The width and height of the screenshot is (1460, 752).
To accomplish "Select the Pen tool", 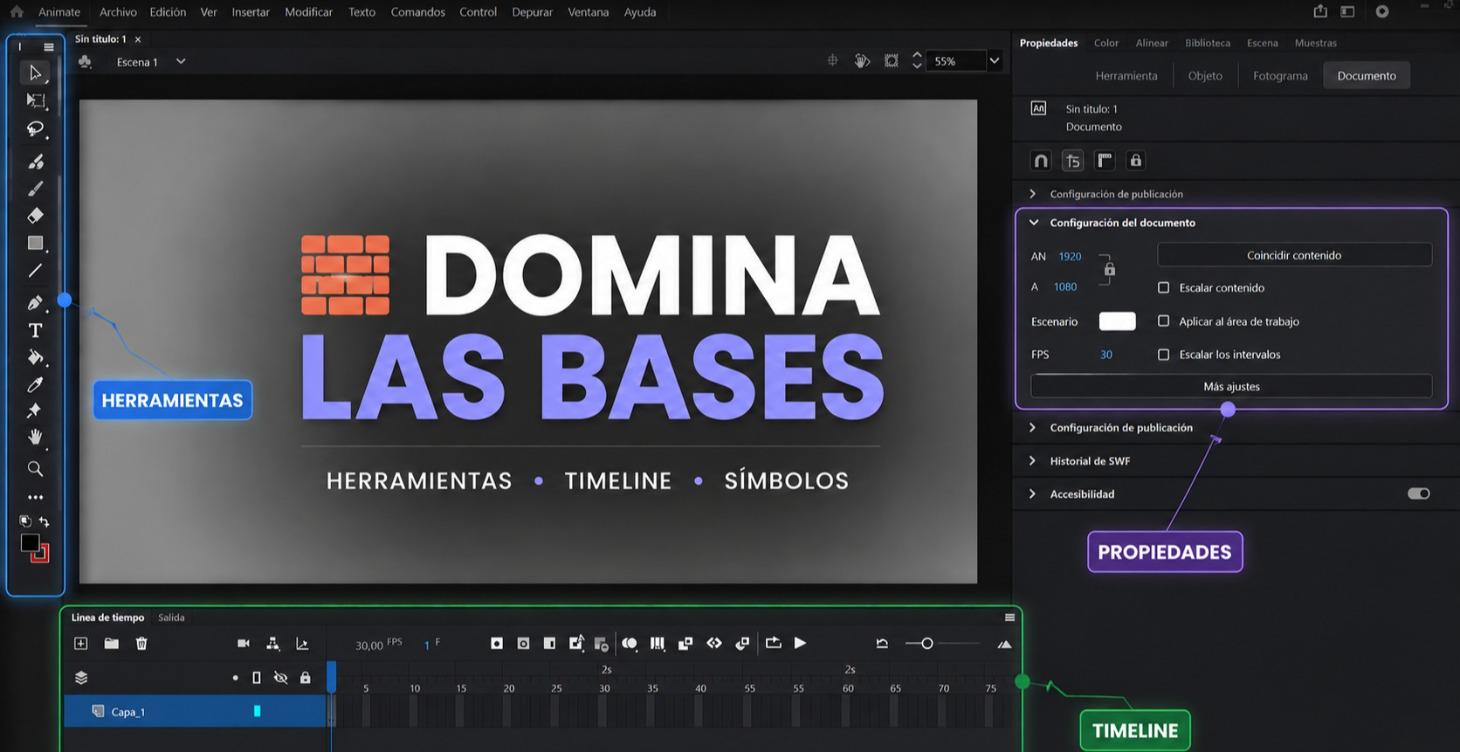I will [x=35, y=302].
